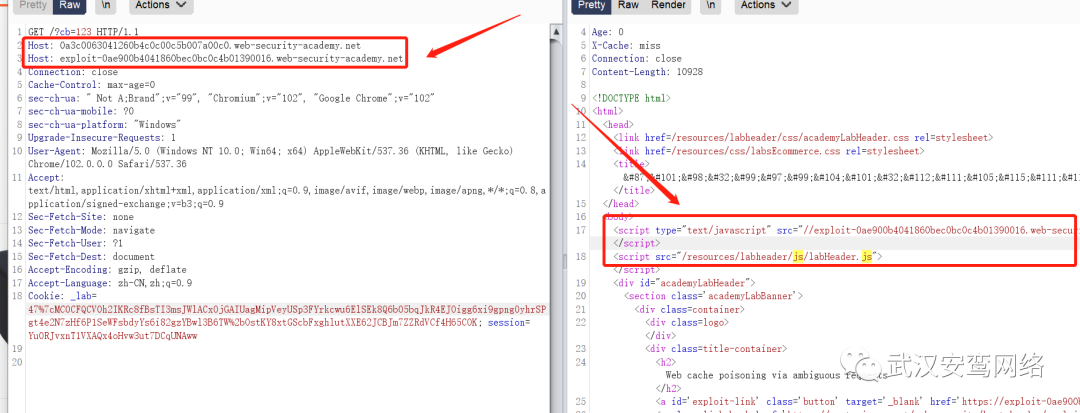Click the Accept: header label on line 11

pyautogui.click(x=44, y=178)
